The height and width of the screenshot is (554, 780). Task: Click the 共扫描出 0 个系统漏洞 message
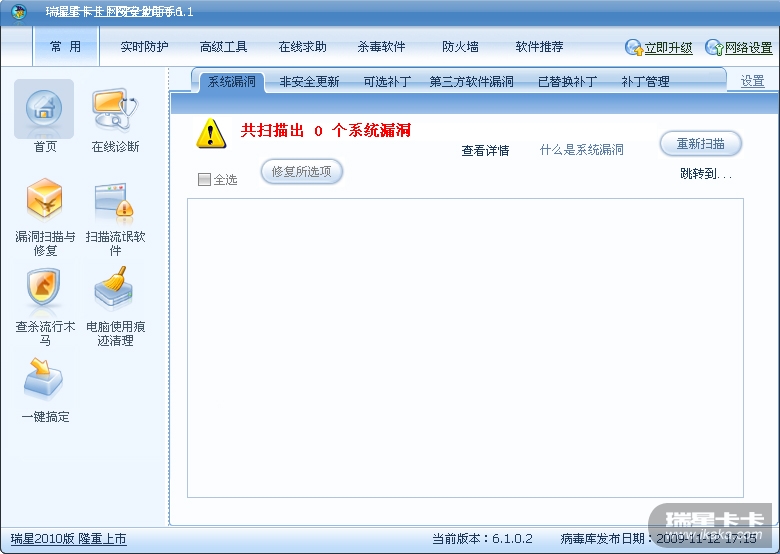(x=326, y=130)
